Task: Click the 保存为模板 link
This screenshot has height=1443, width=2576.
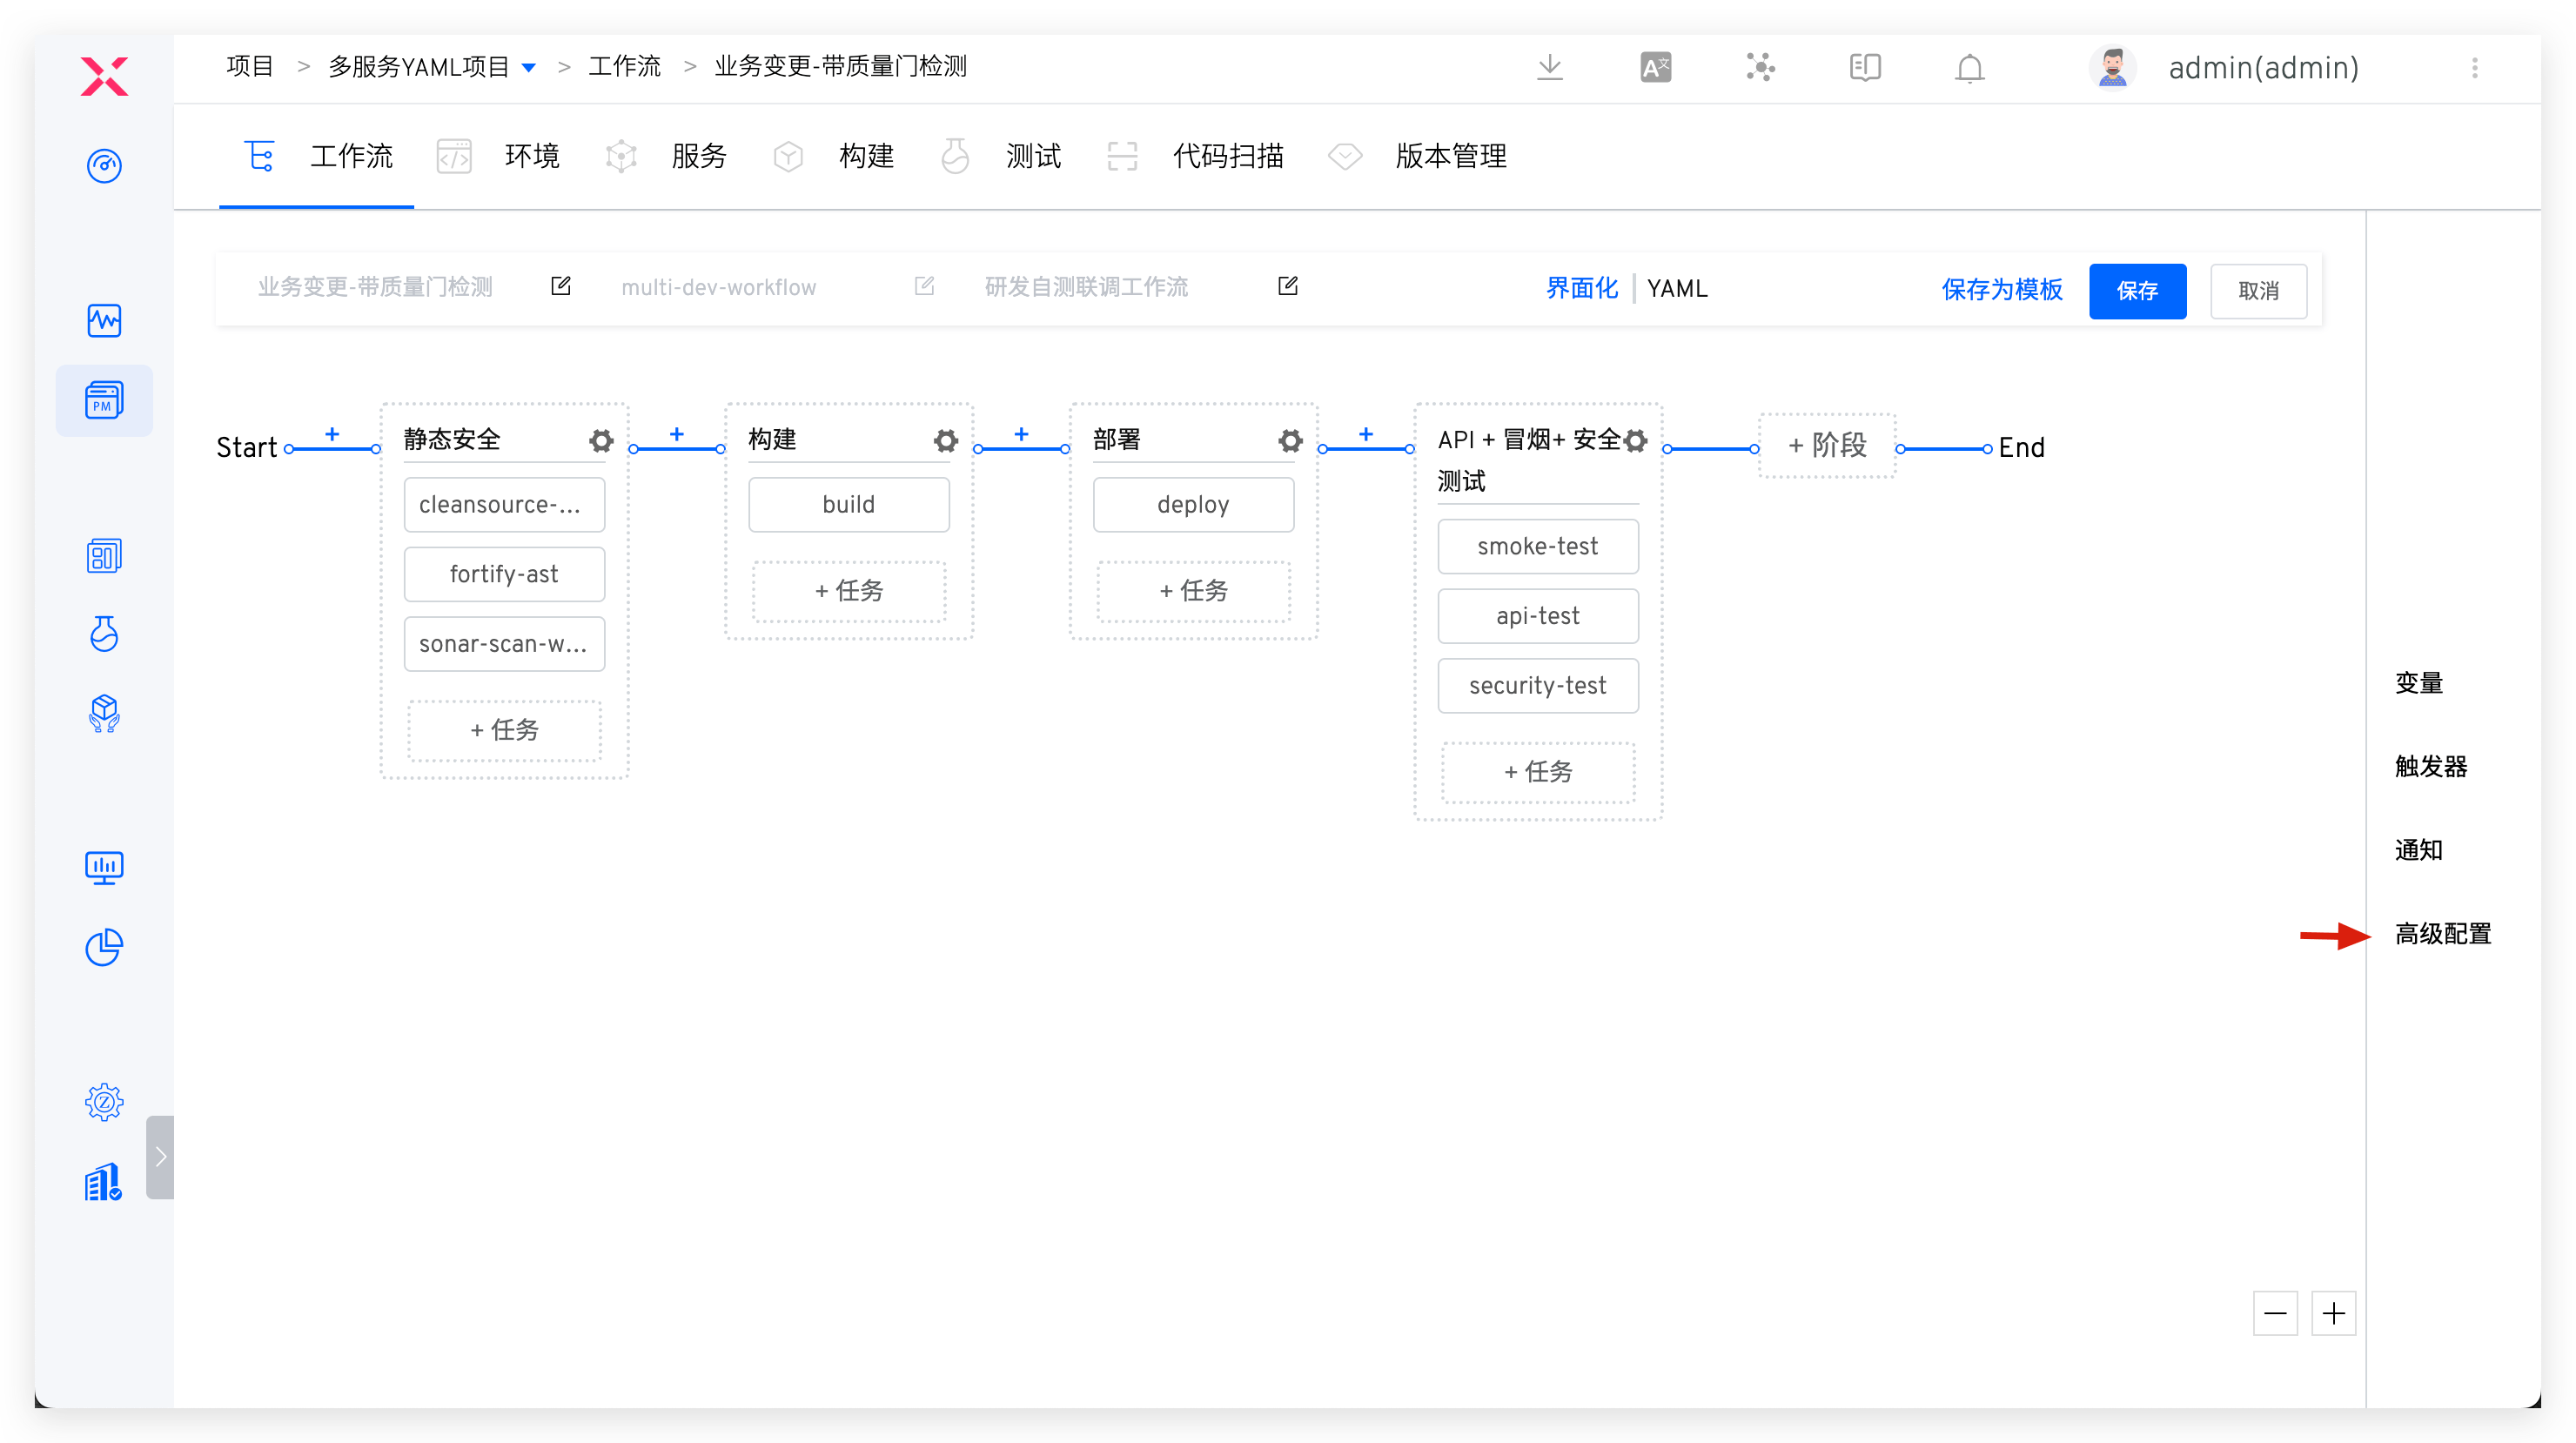Action: pyautogui.click(x=2001, y=290)
